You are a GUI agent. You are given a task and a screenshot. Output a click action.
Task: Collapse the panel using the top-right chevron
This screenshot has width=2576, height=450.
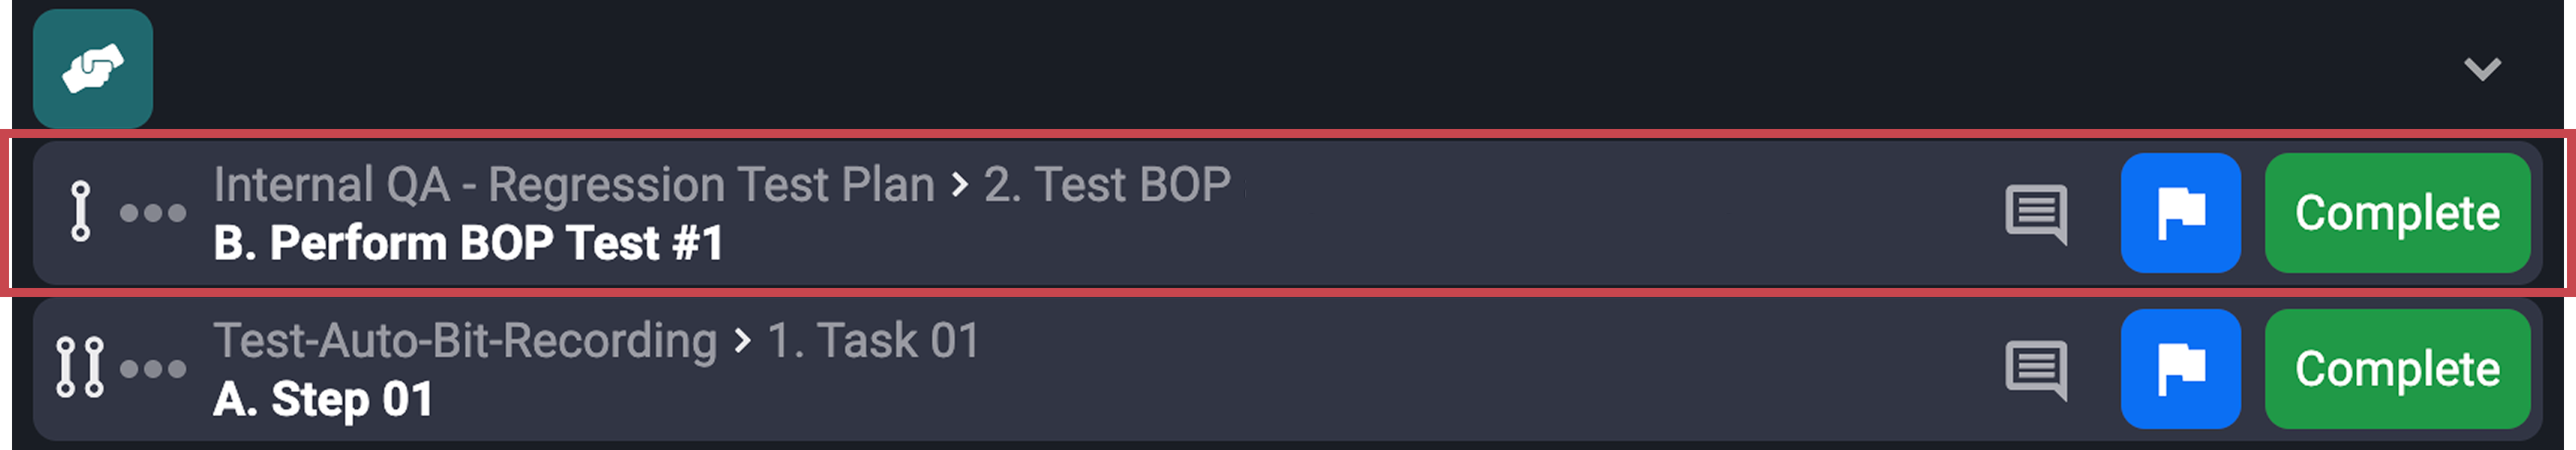click(2481, 68)
